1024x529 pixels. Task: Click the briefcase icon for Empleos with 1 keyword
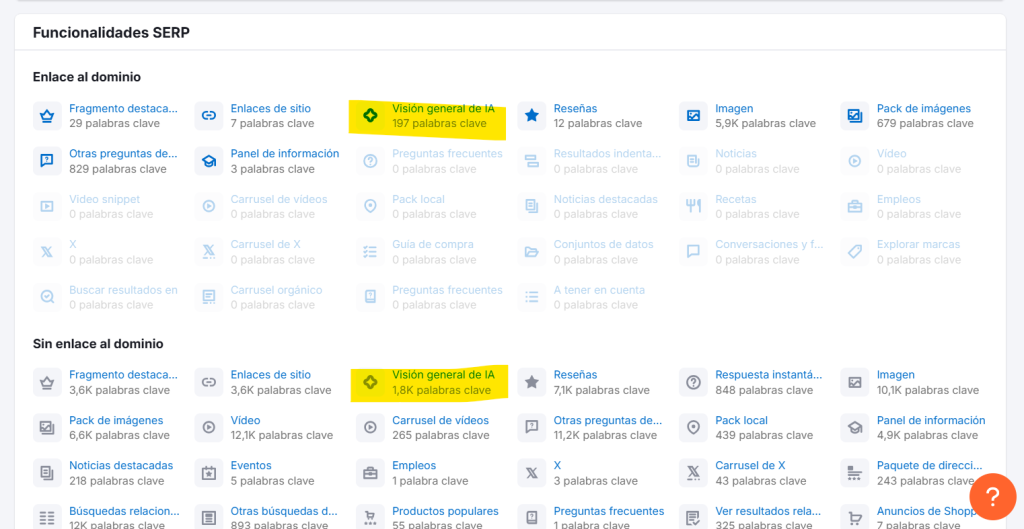[370, 473]
